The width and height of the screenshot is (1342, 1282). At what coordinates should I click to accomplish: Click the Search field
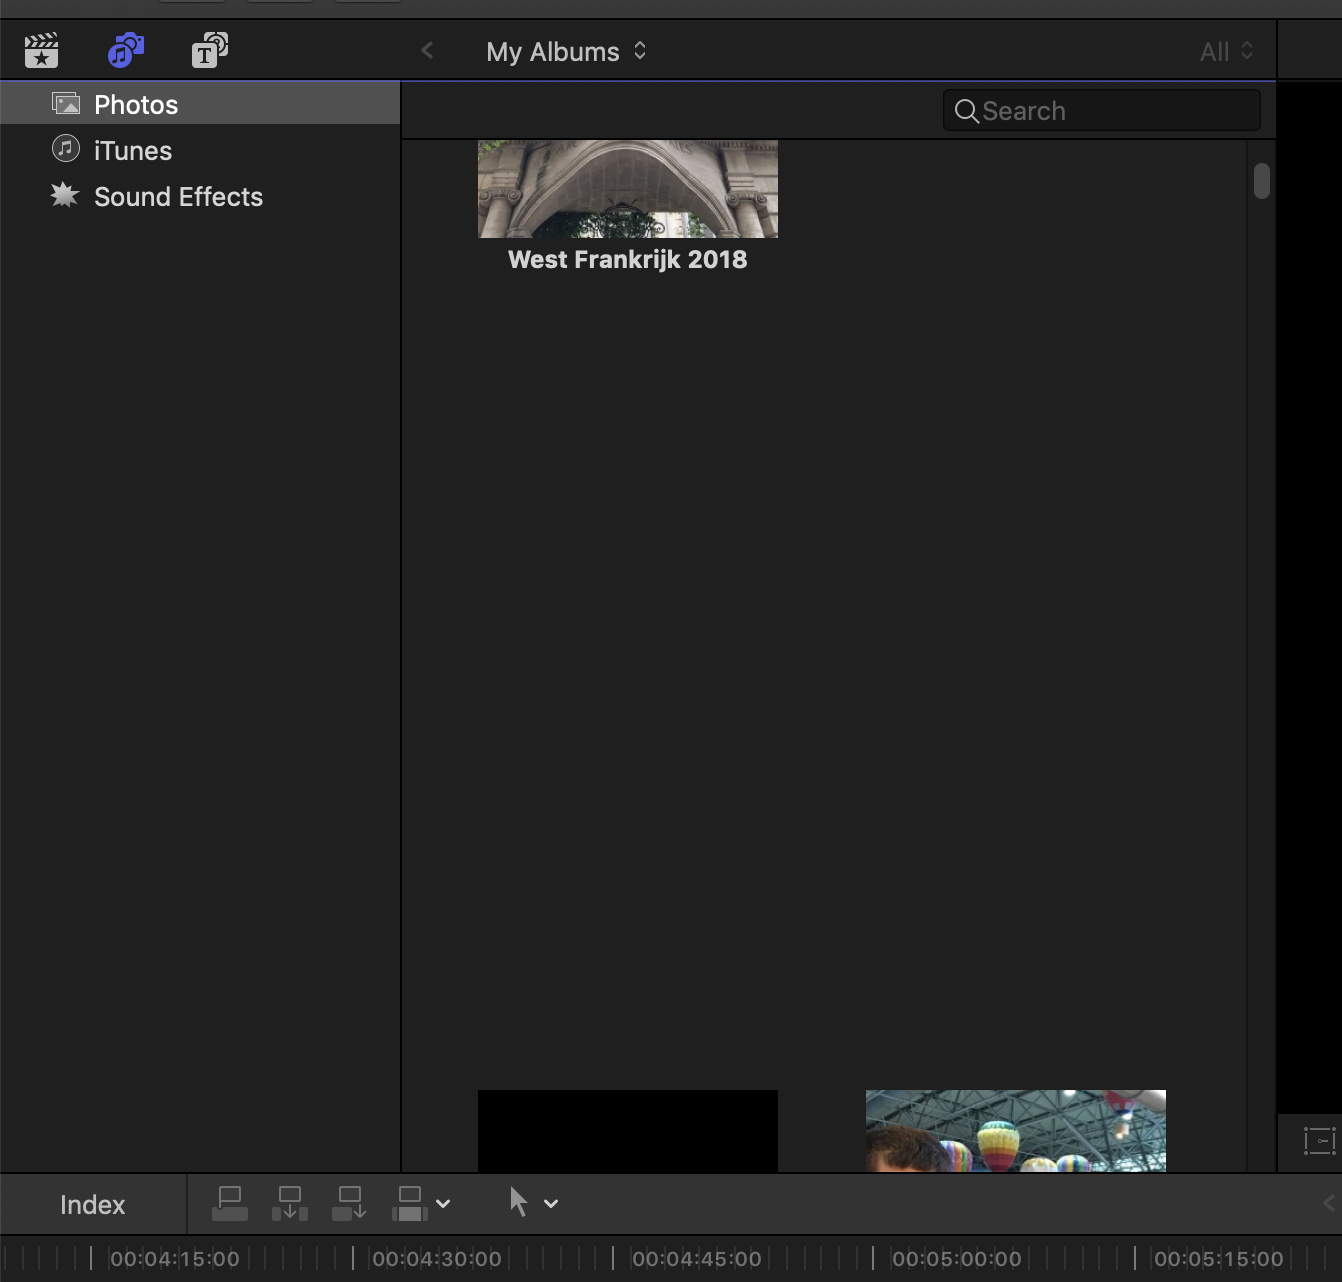click(x=1101, y=110)
